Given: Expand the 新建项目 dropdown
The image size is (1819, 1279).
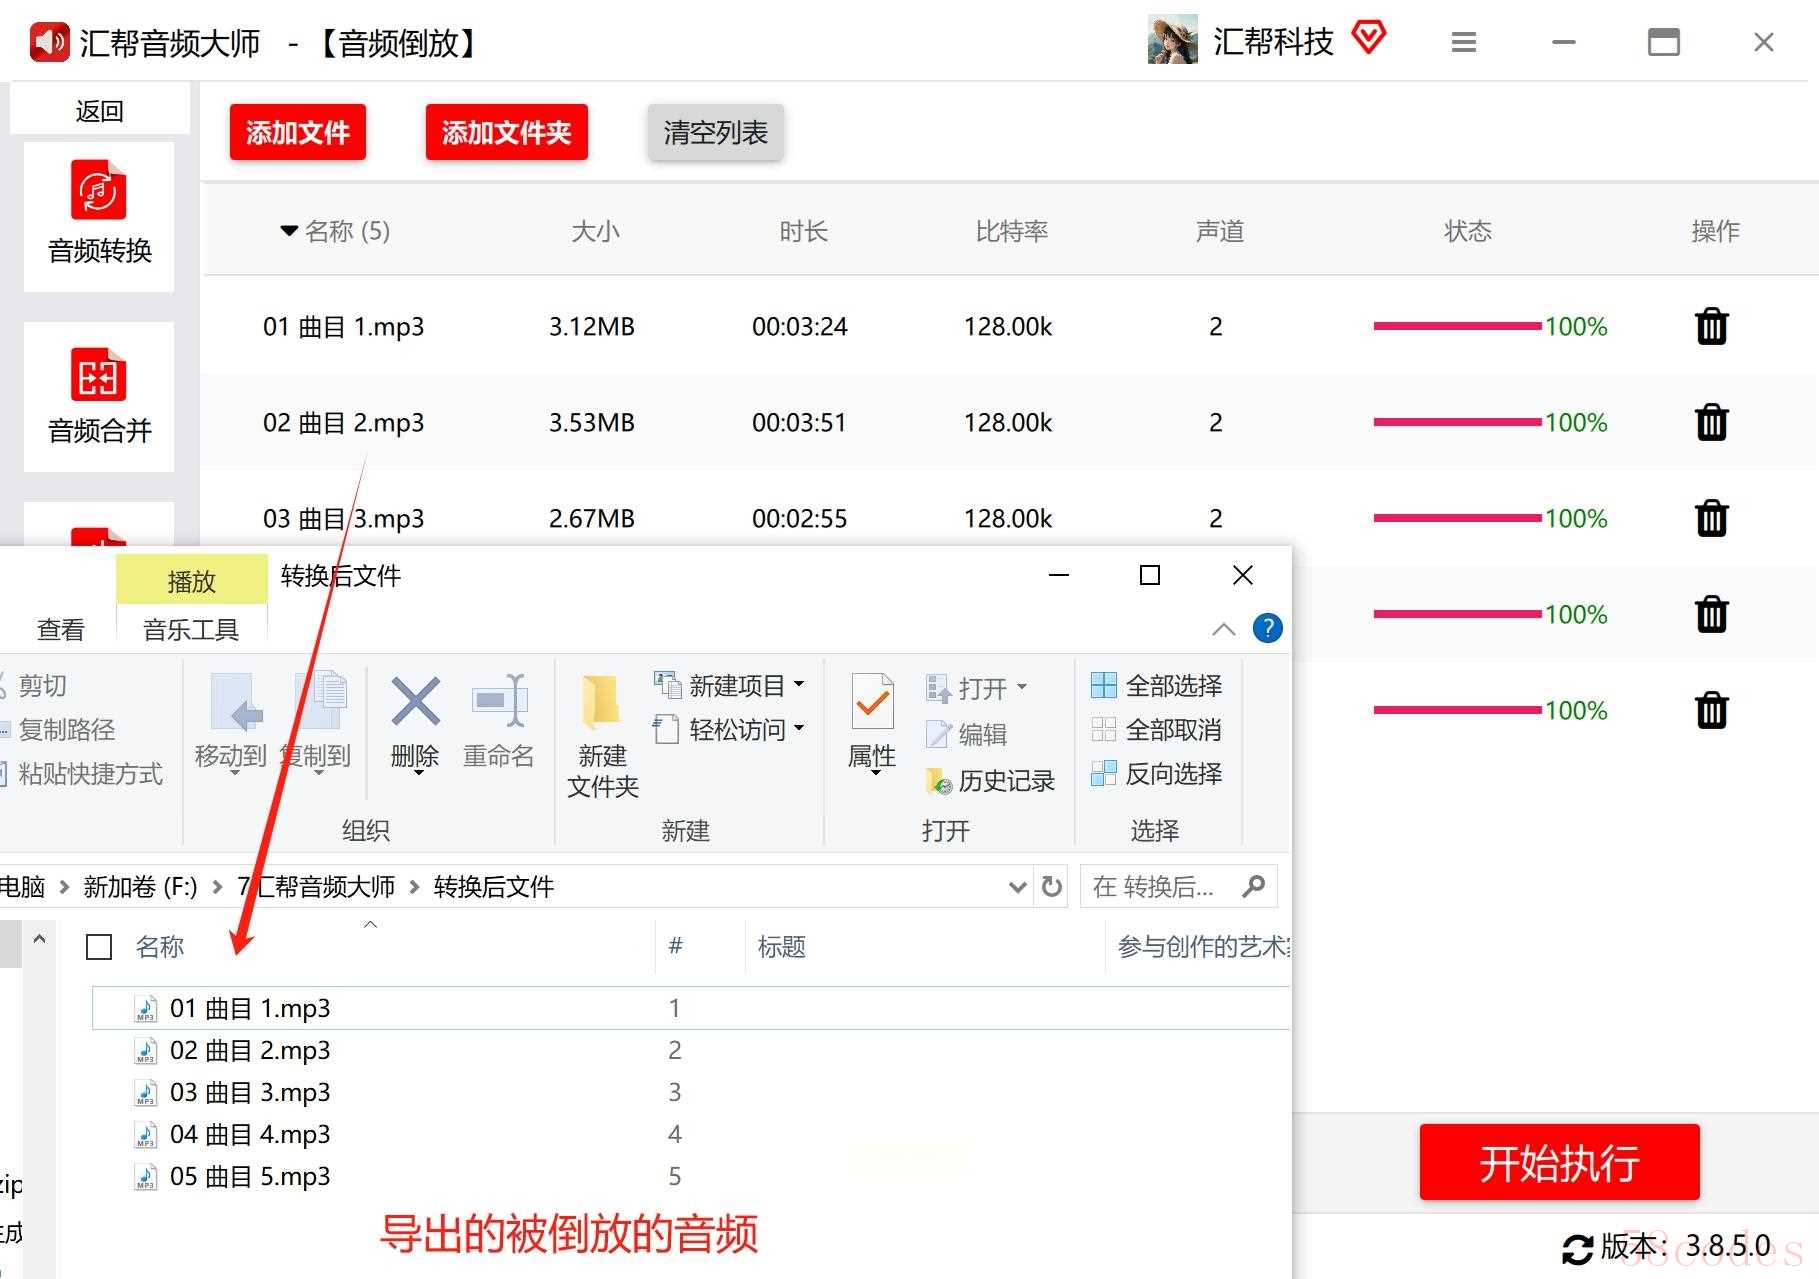Looking at the screenshot, I should 799,685.
